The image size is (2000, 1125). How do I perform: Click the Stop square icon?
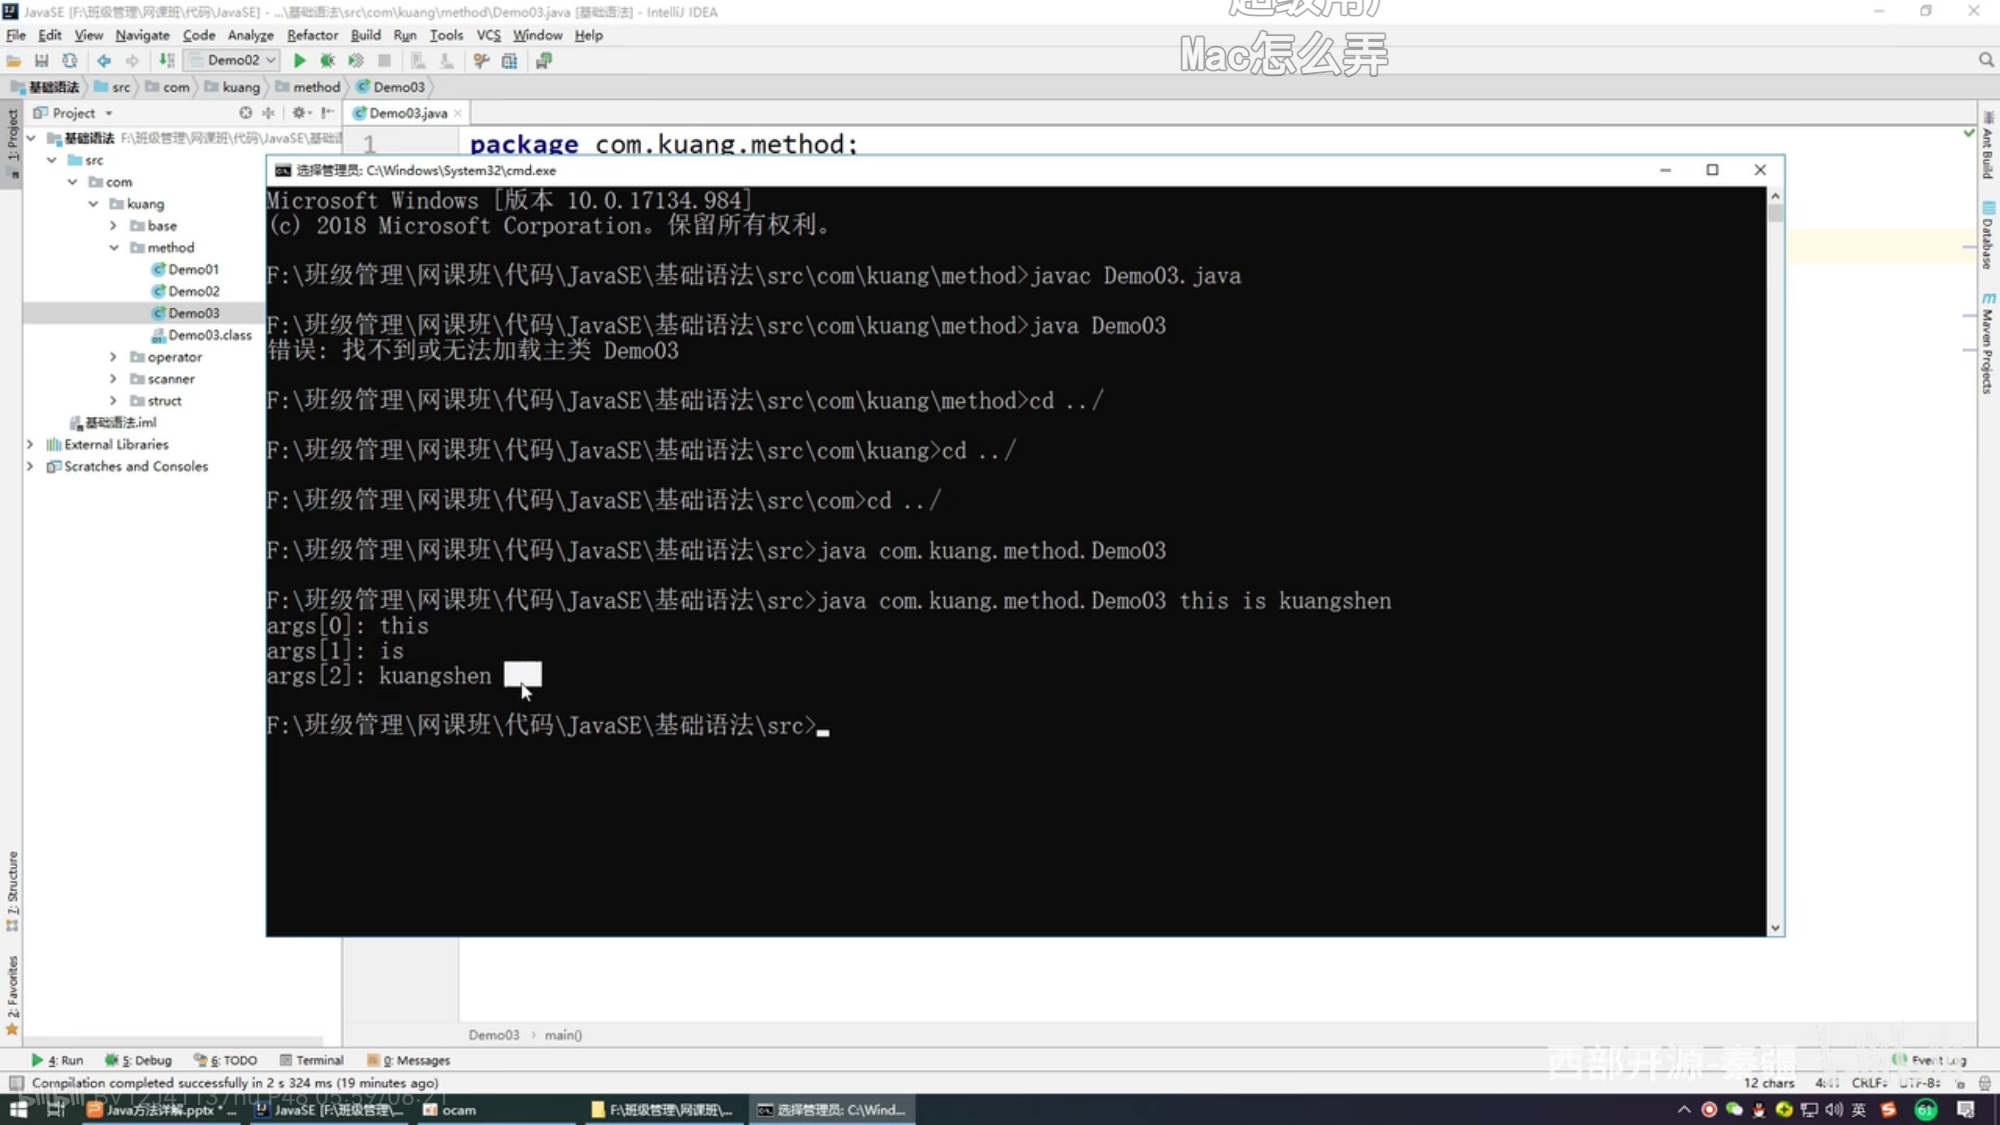(x=384, y=61)
